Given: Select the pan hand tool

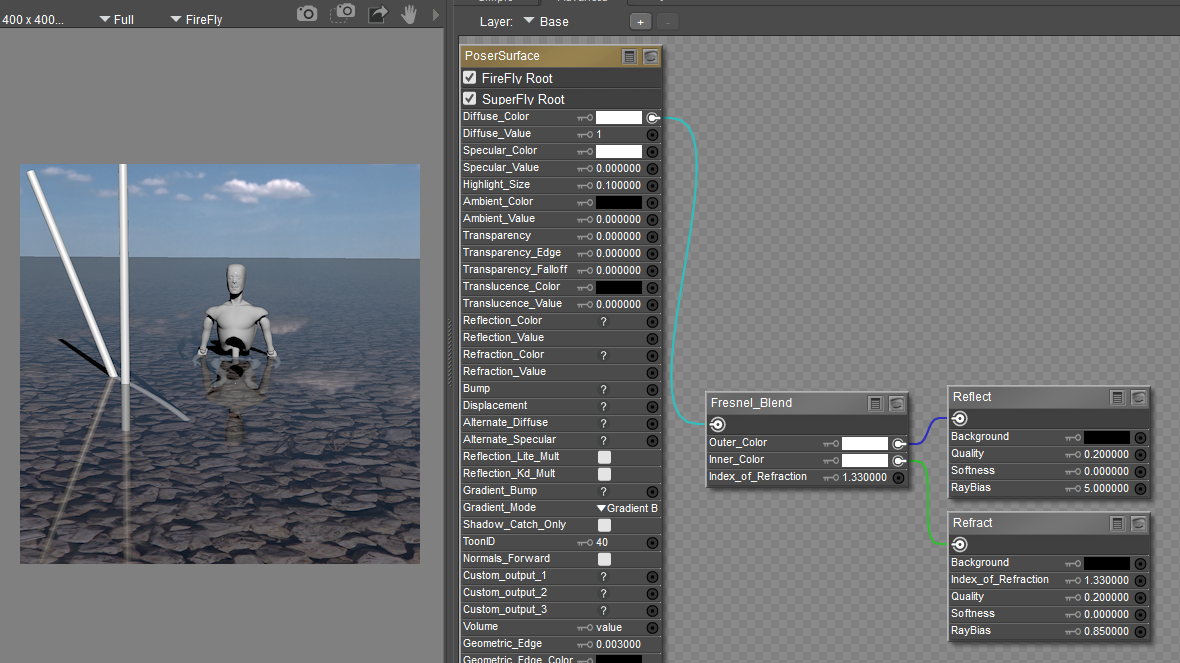Looking at the screenshot, I should tap(409, 13).
